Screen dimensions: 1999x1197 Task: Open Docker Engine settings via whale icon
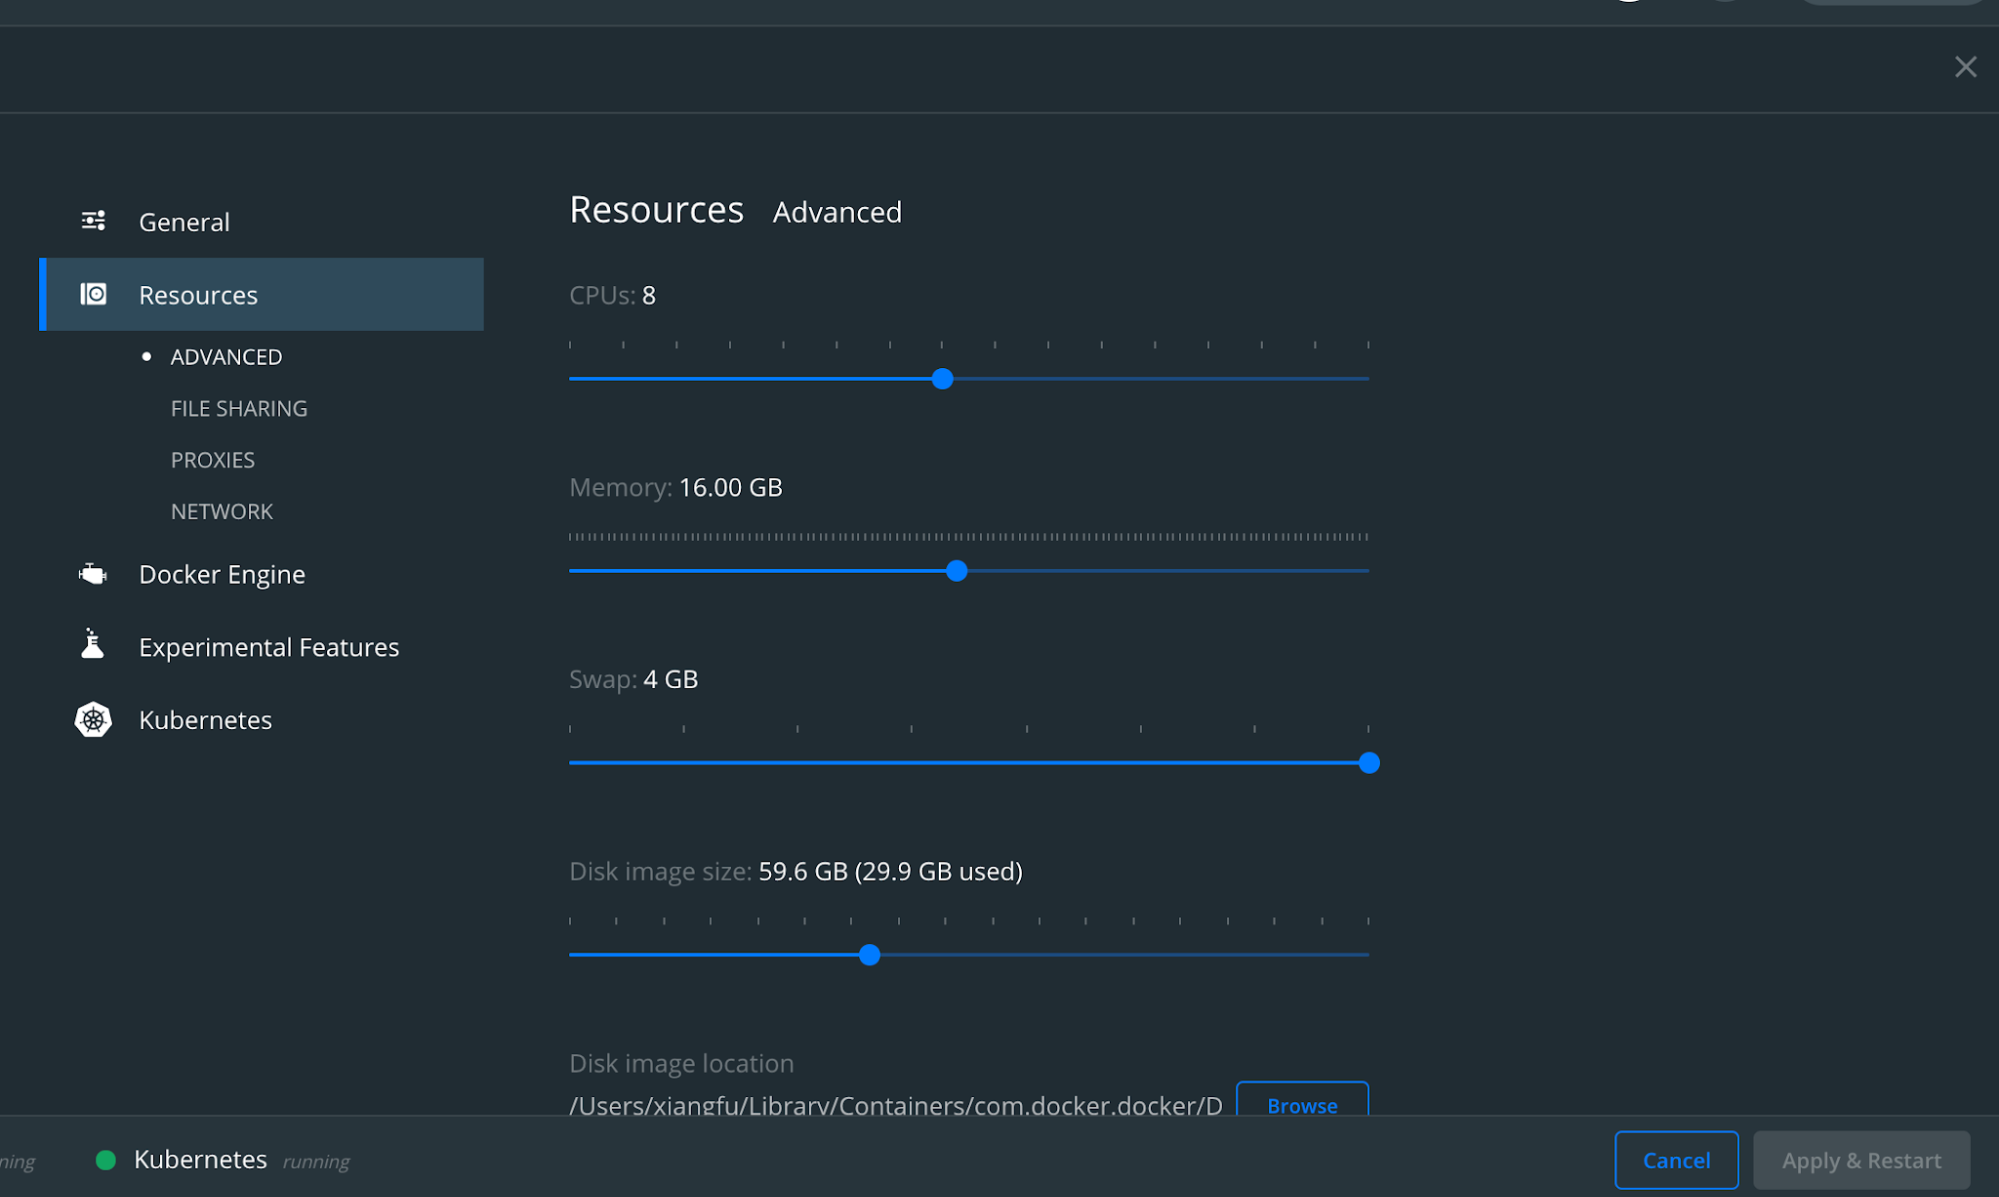[93, 573]
